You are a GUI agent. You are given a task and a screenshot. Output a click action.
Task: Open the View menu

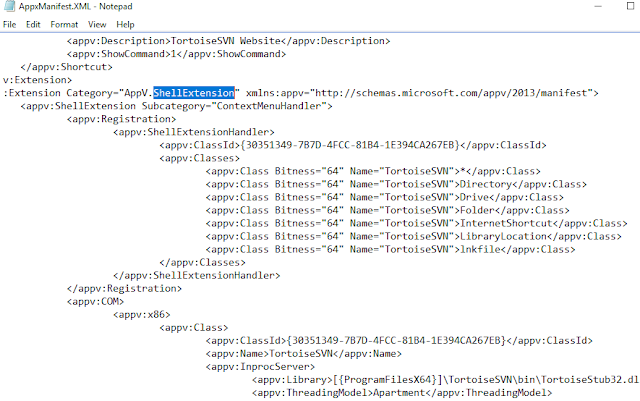tap(97, 25)
